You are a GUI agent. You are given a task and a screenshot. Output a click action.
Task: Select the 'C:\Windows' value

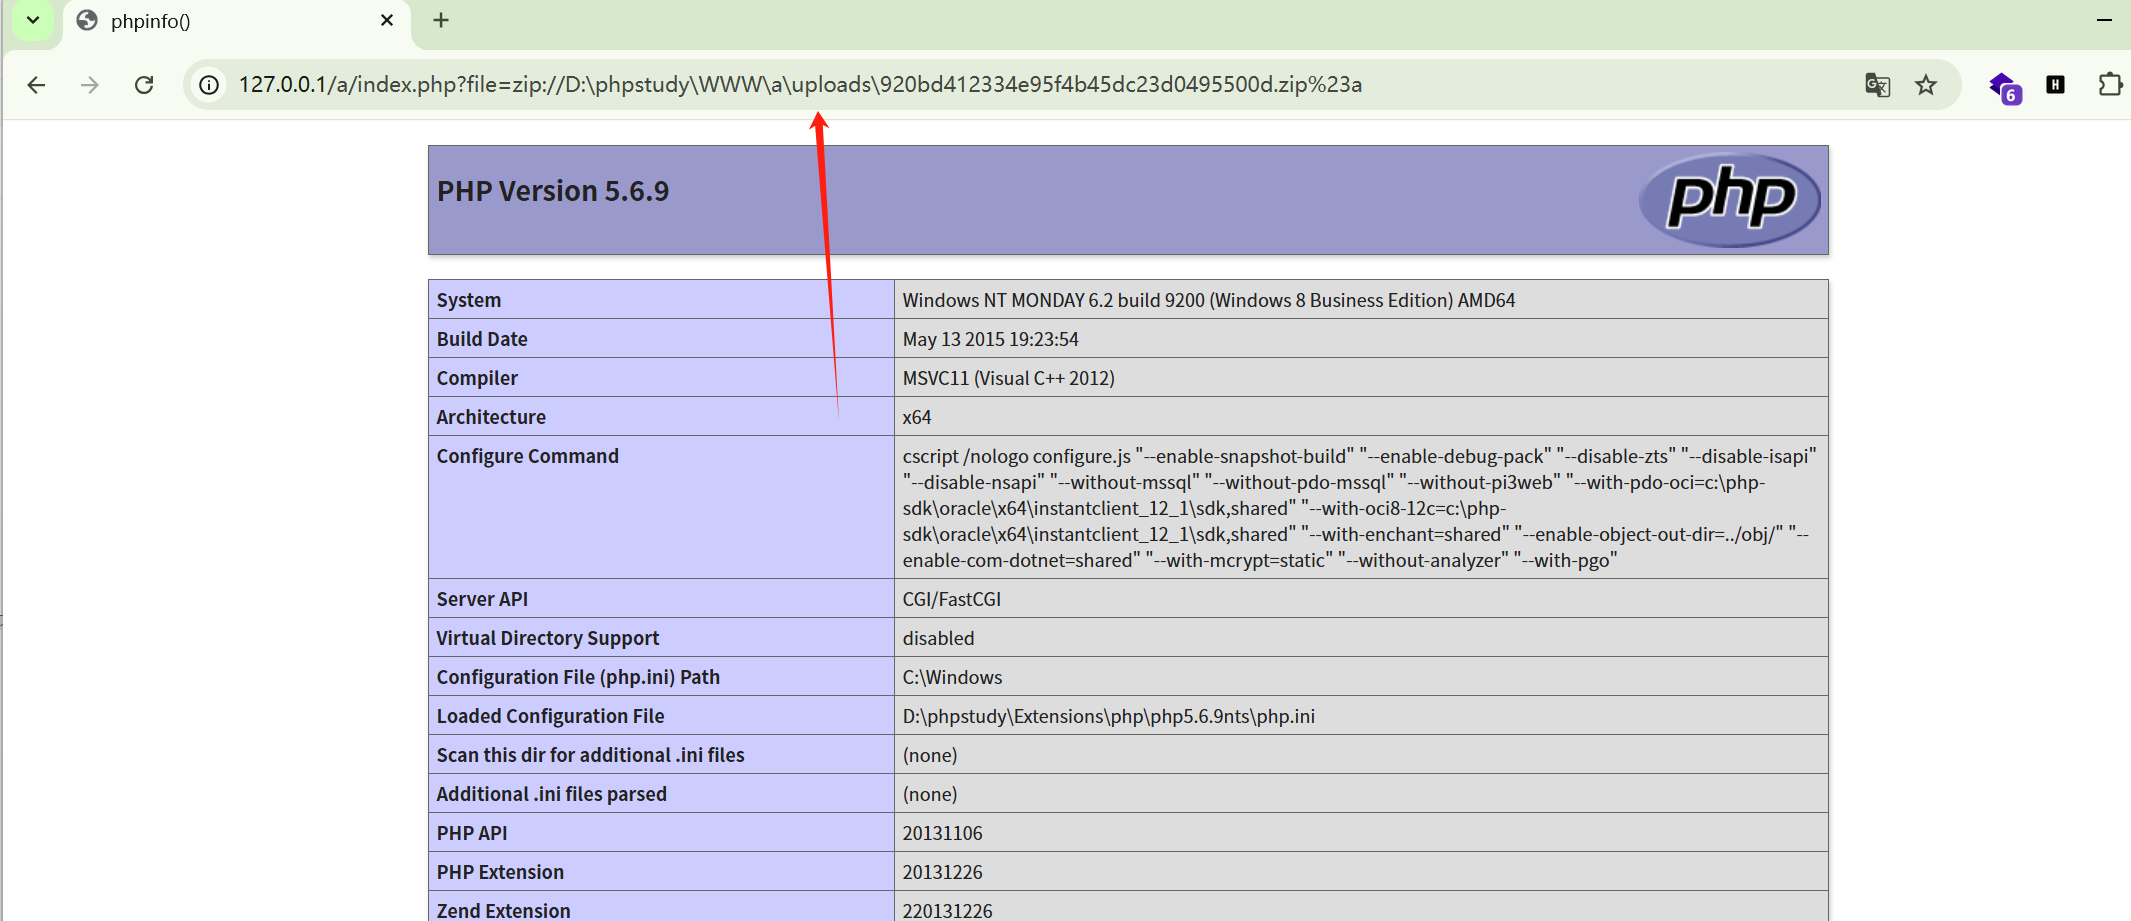(953, 677)
